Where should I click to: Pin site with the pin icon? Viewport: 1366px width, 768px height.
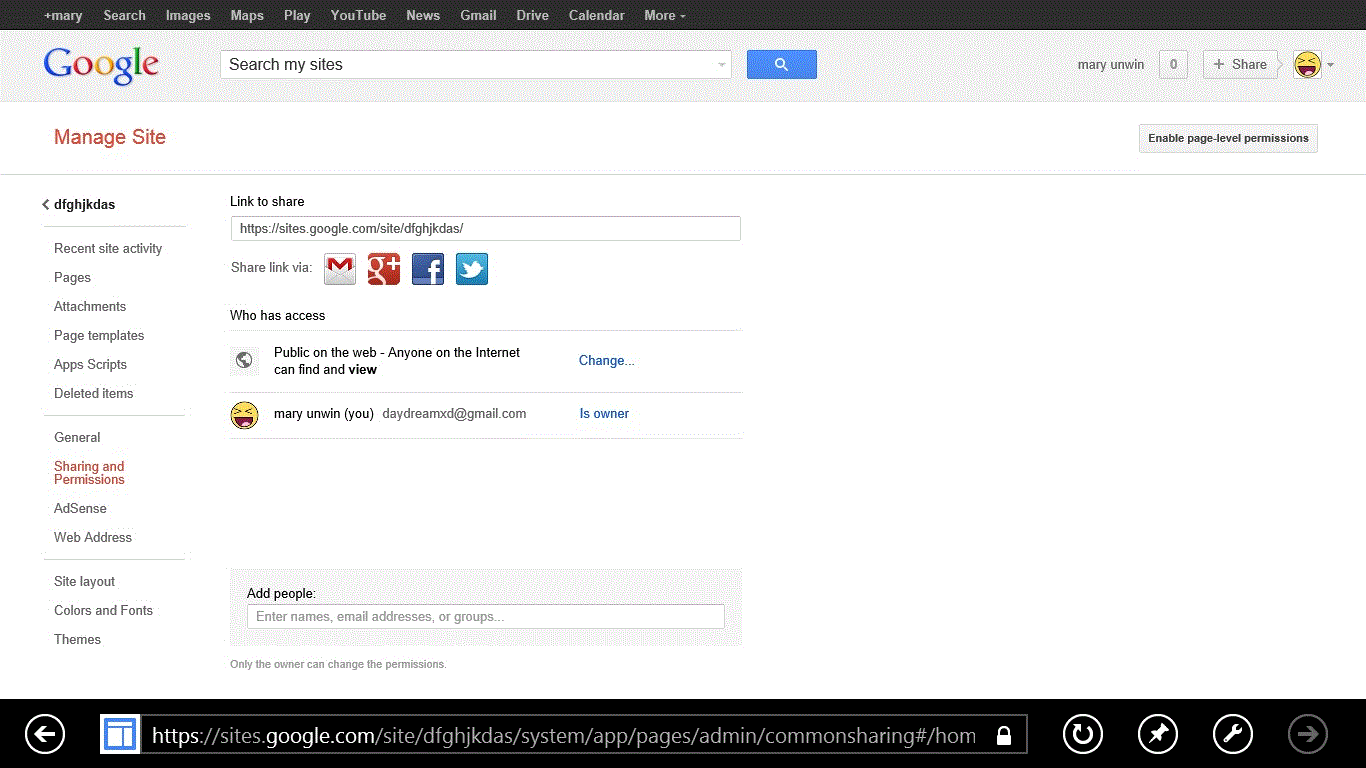[x=1158, y=735]
